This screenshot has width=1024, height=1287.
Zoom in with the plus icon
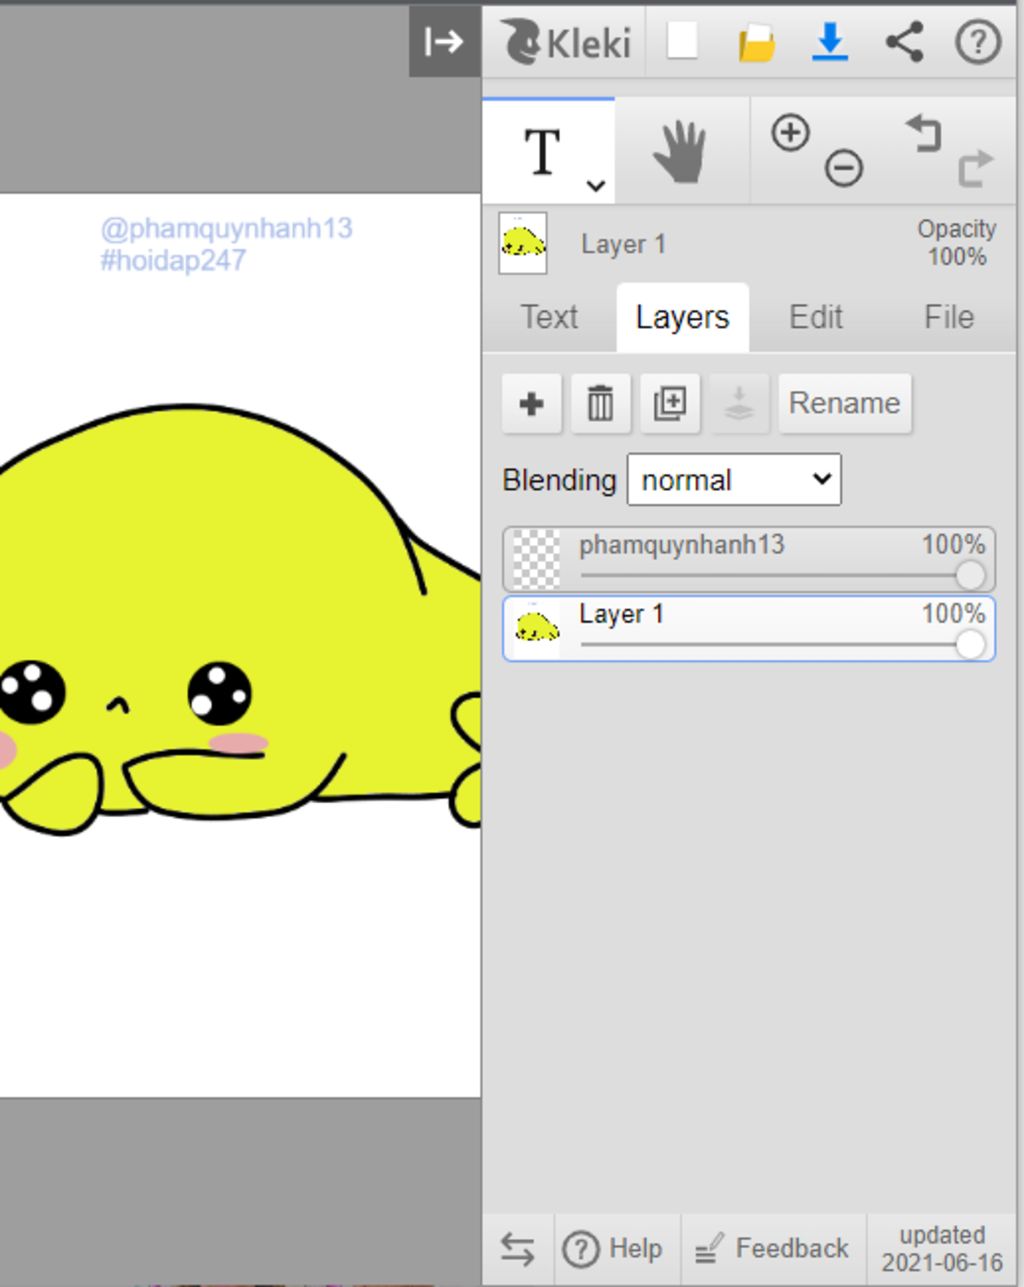[790, 133]
